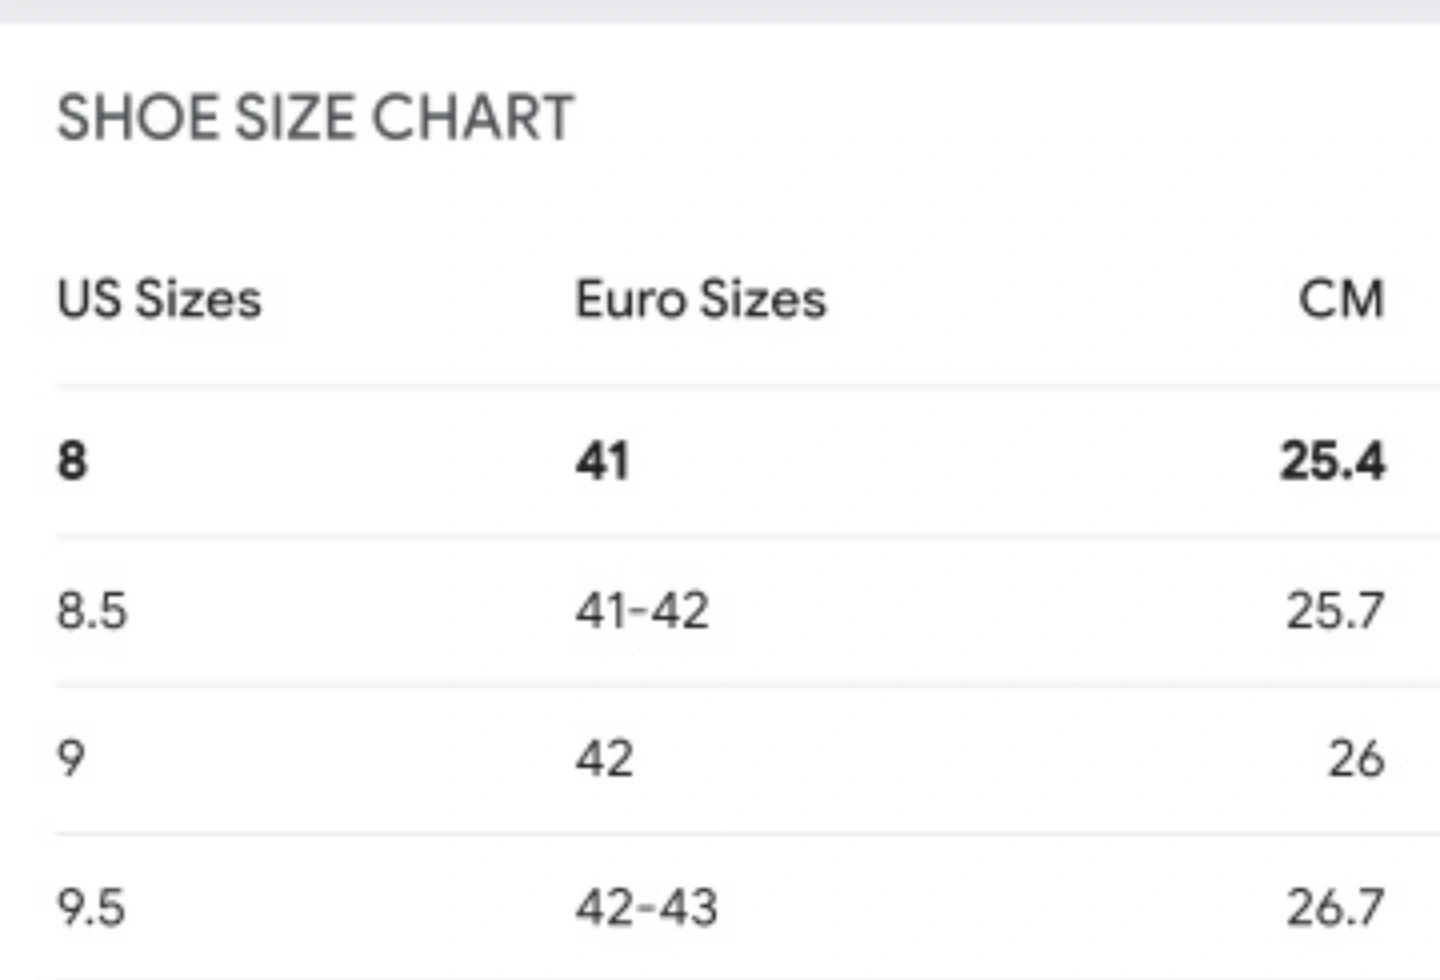Click the CM column header

pos(1341,299)
